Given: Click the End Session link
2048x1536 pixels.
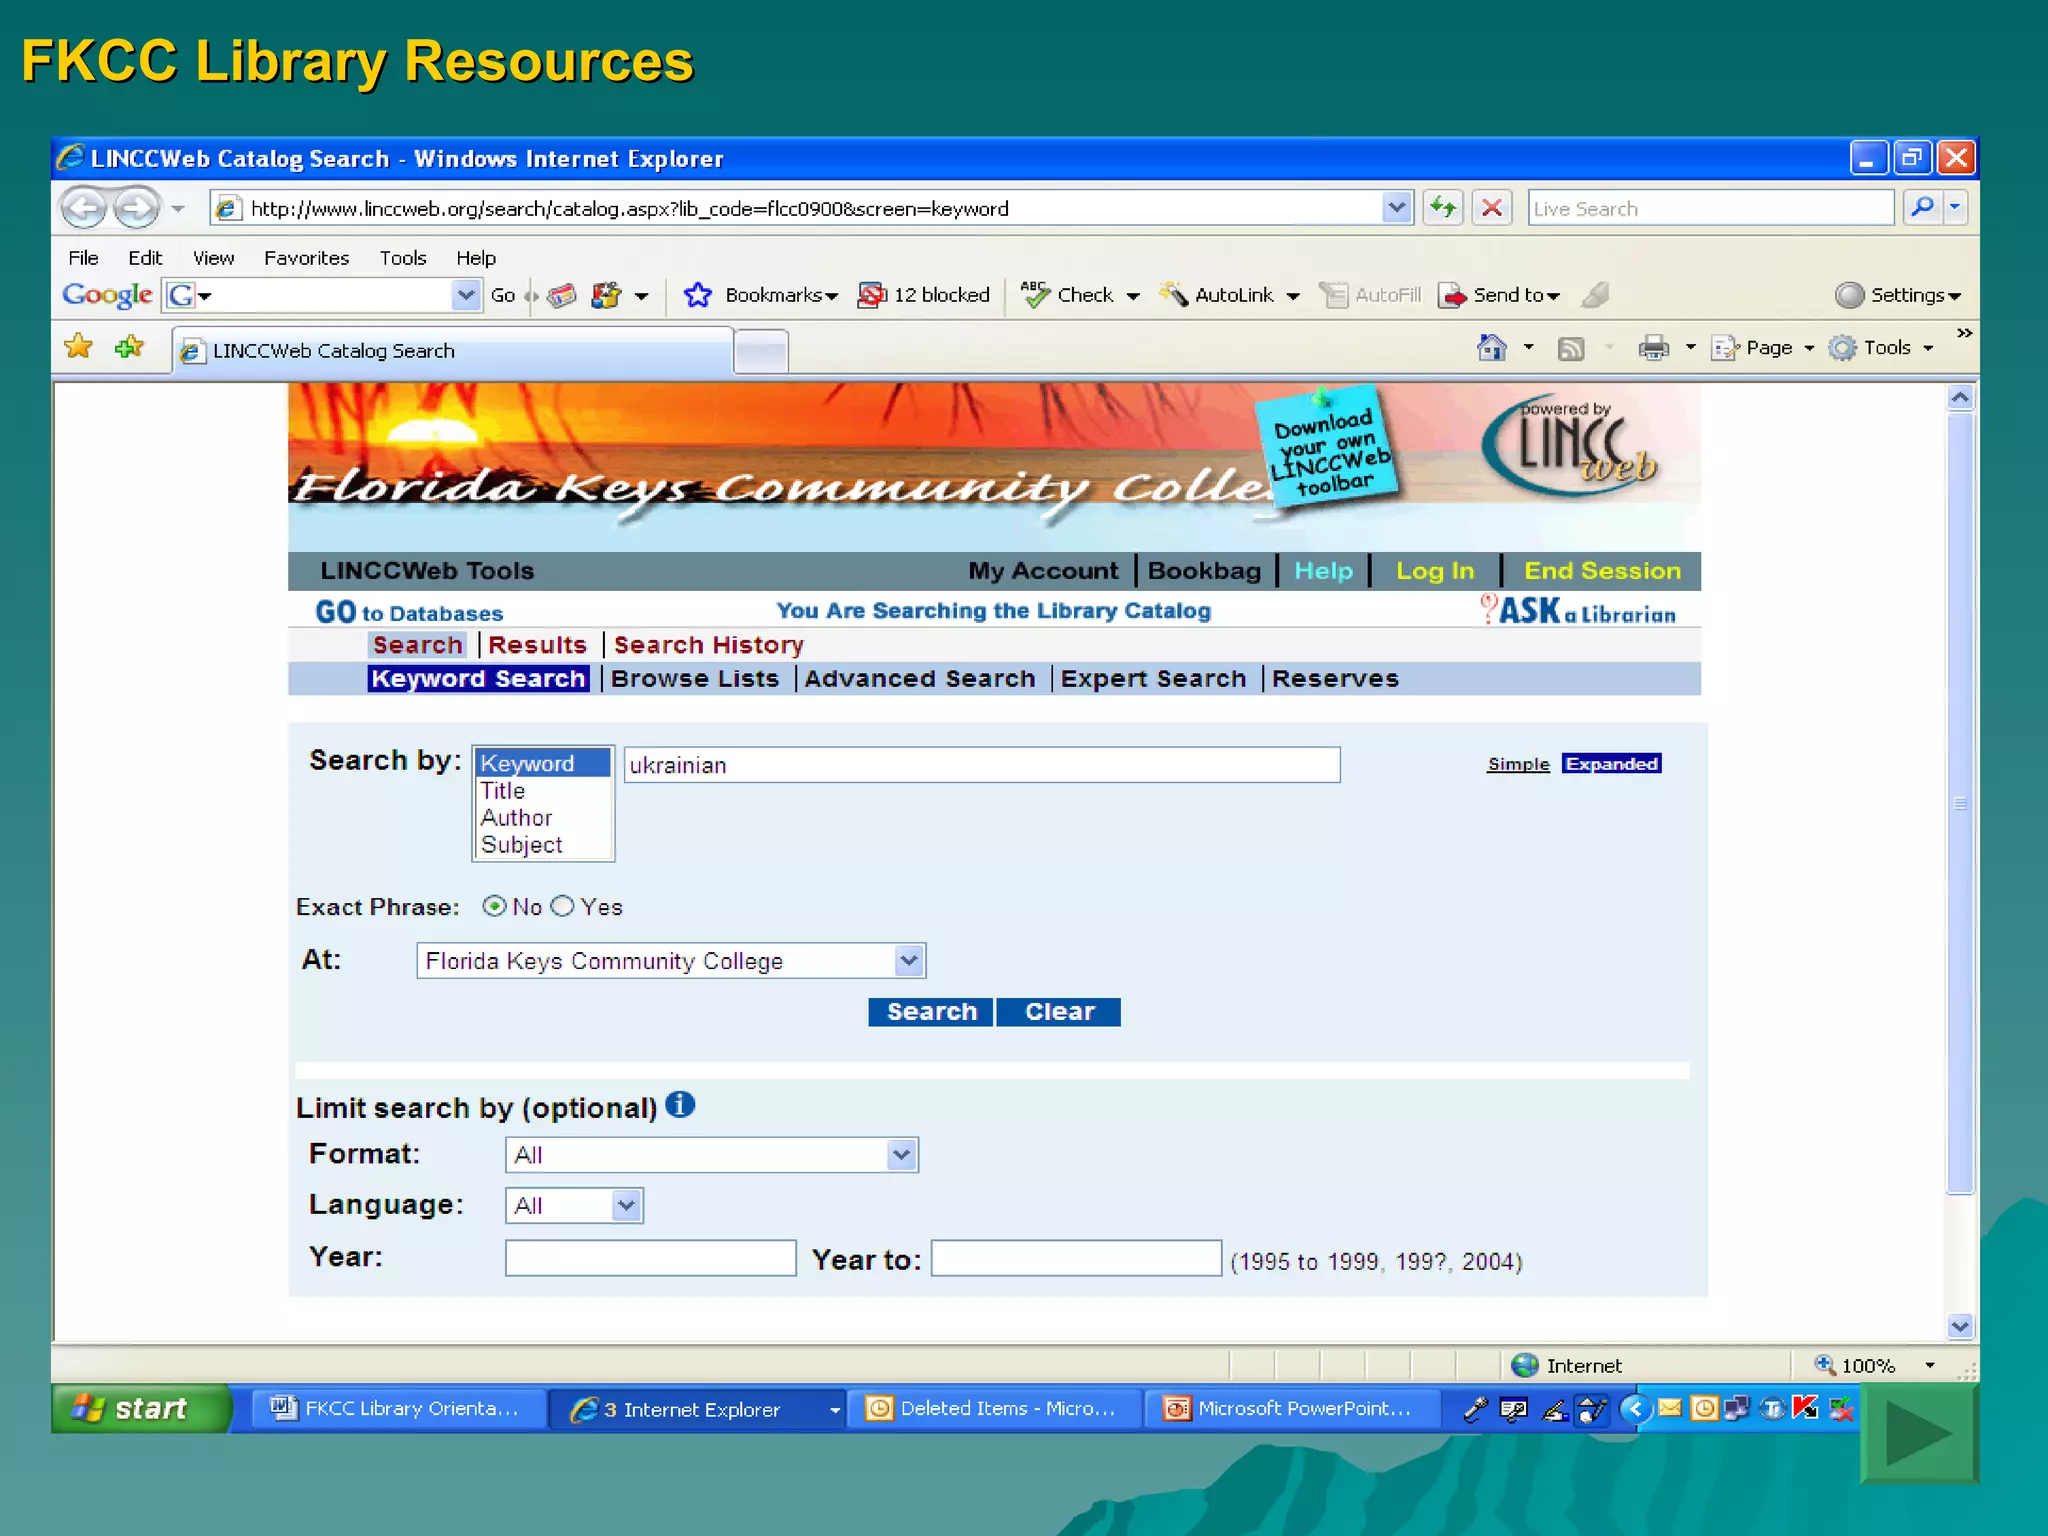Looking at the screenshot, I should coord(1602,571).
